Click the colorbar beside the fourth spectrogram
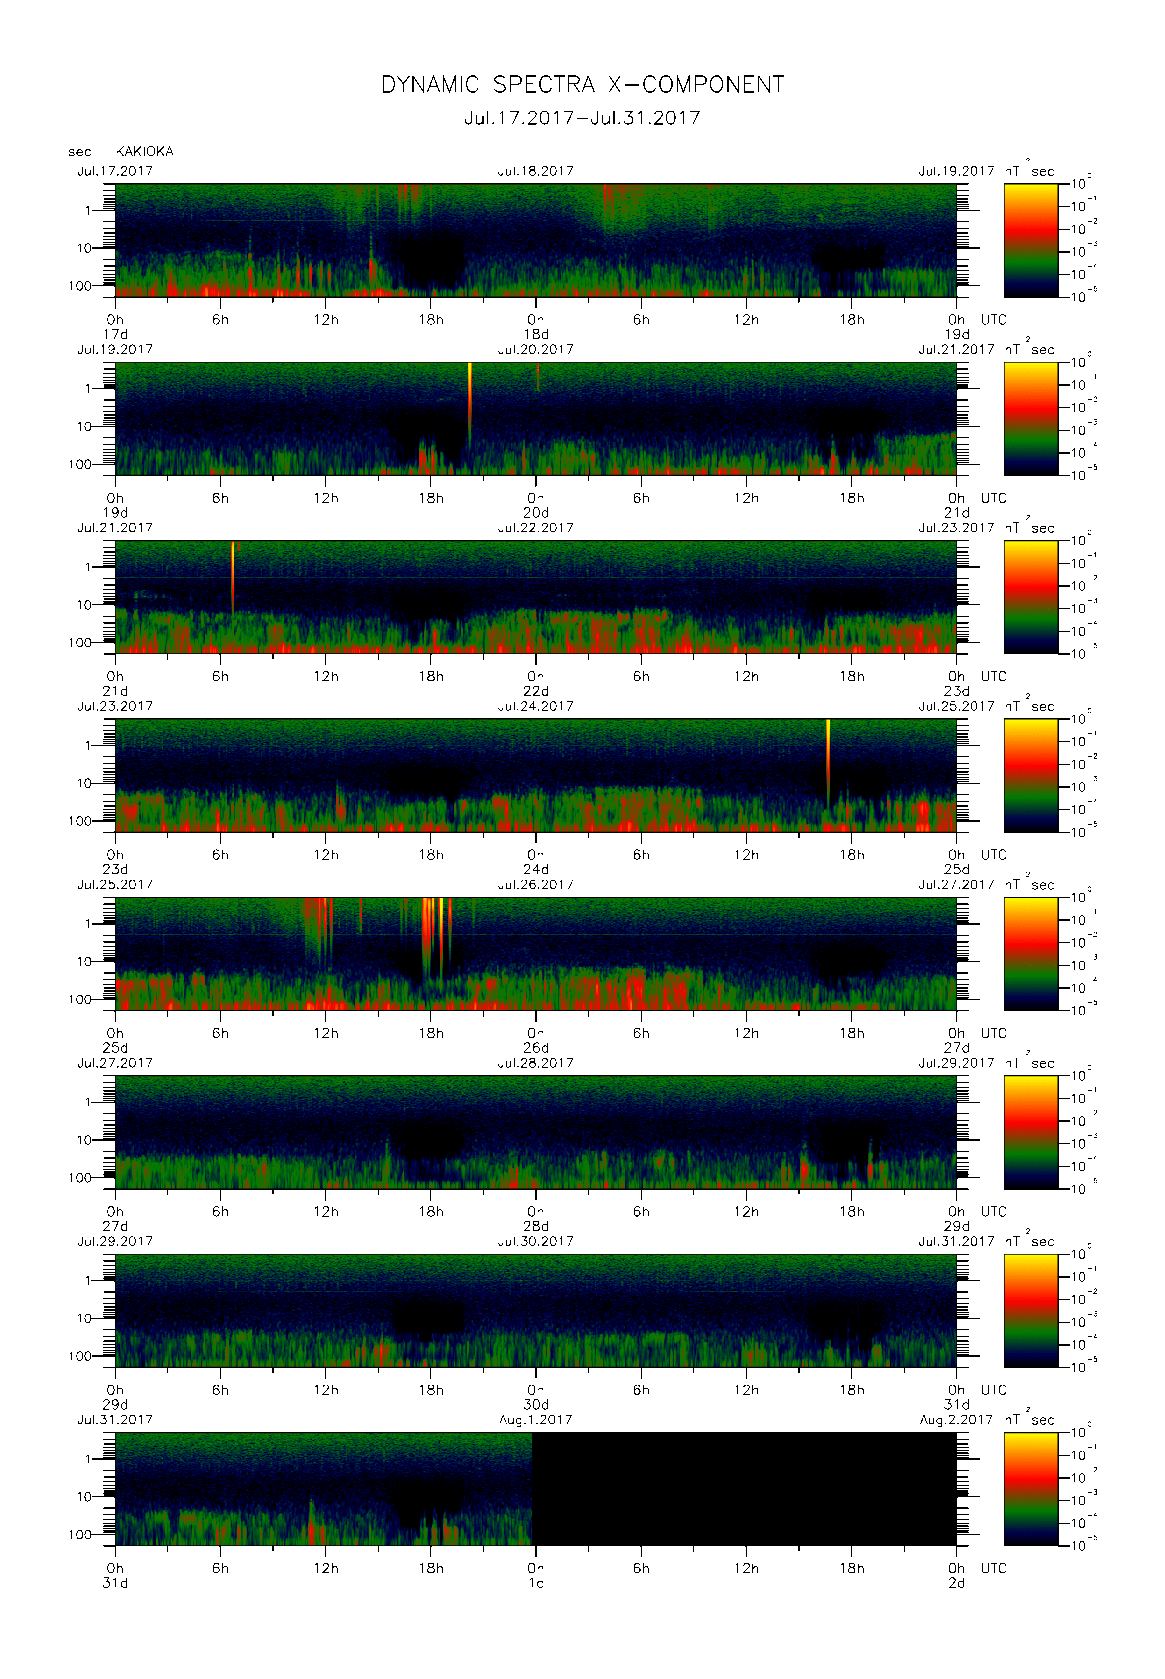1165x1679 pixels. coord(1030,775)
